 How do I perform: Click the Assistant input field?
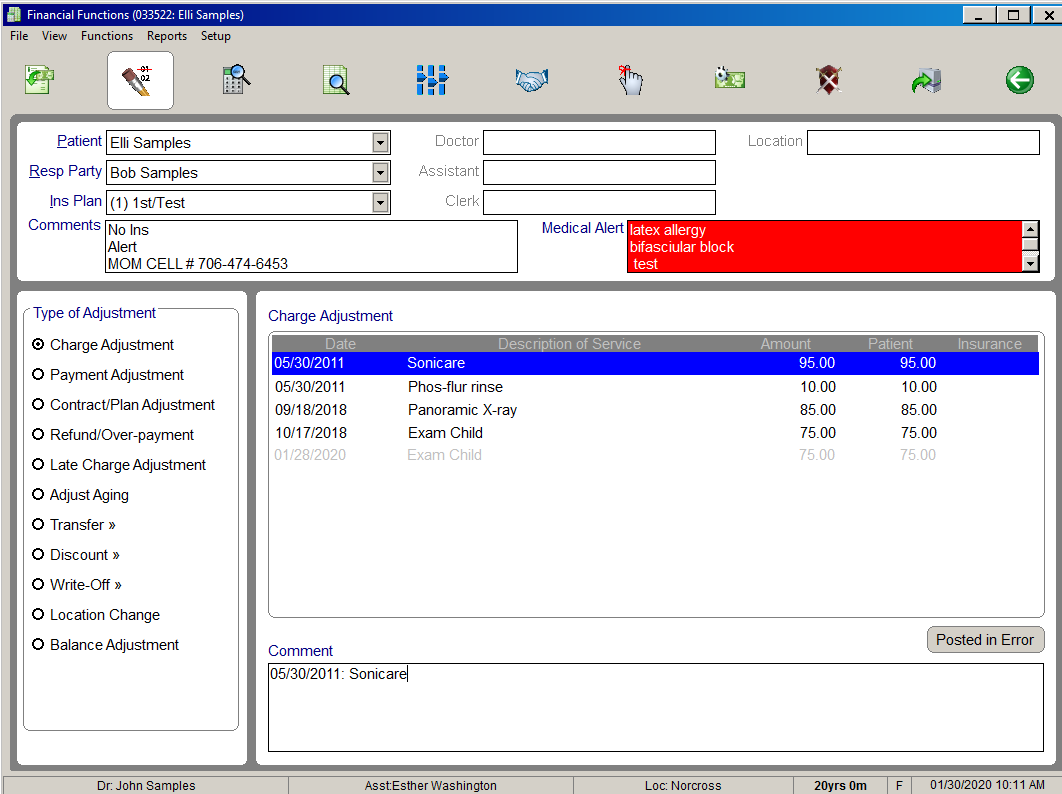599,172
